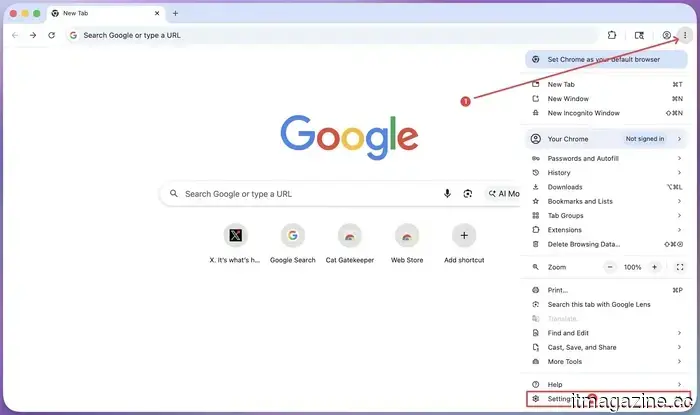This screenshot has height=415, width=700.
Task: Click the Google logo on the page
Action: point(349,137)
